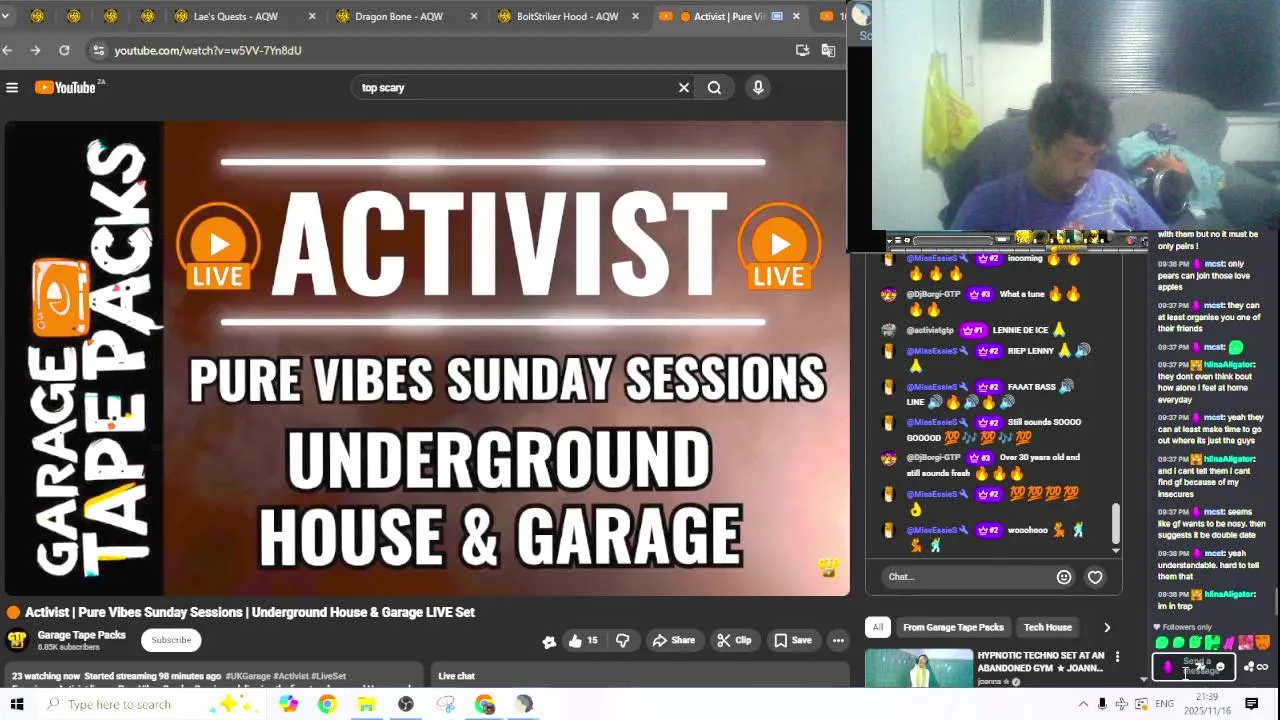The width and height of the screenshot is (1280, 720).
Task: Click the Windows taskbar search box
Action: click(148, 704)
